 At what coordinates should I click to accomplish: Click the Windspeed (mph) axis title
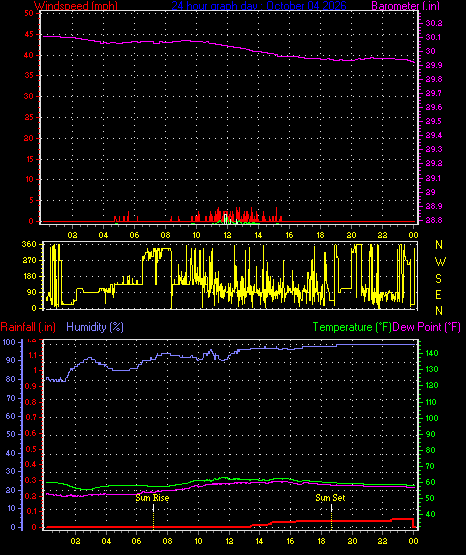coord(76,6)
